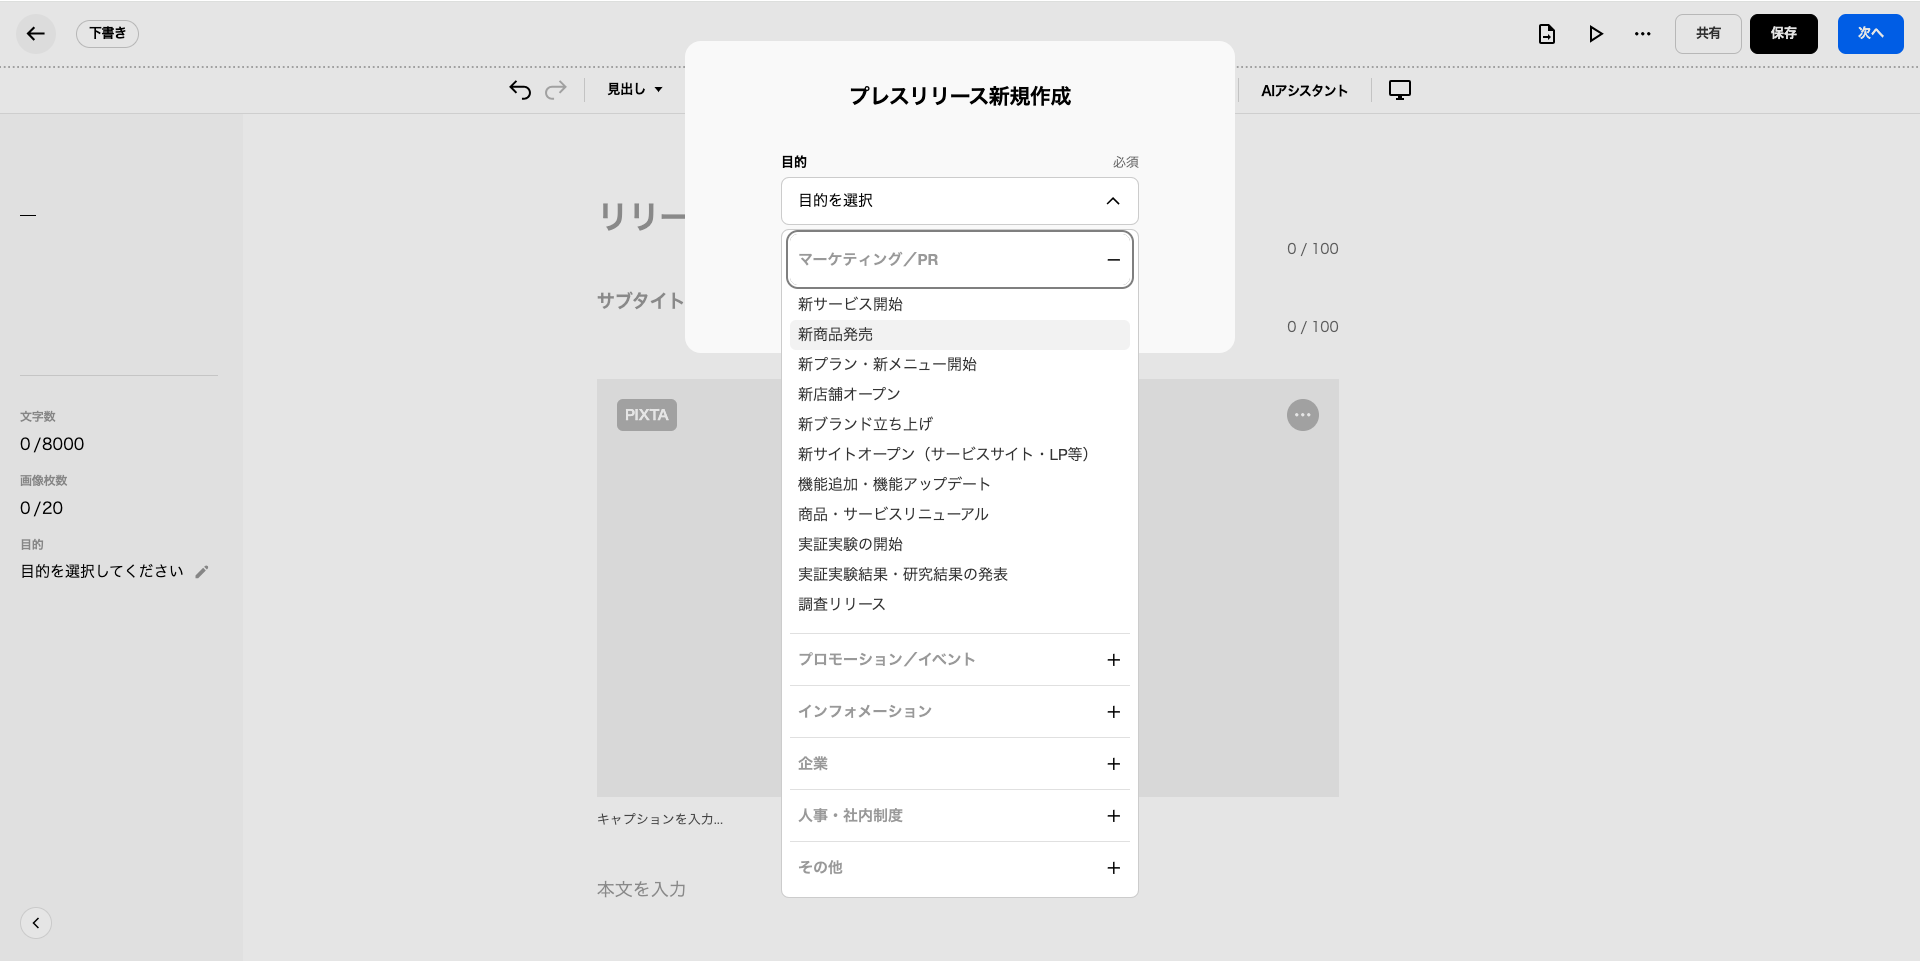This screenshot has width=1920, height=961.
Task: Select 新ブランド立ち上げ option
Action: point(960,424)
